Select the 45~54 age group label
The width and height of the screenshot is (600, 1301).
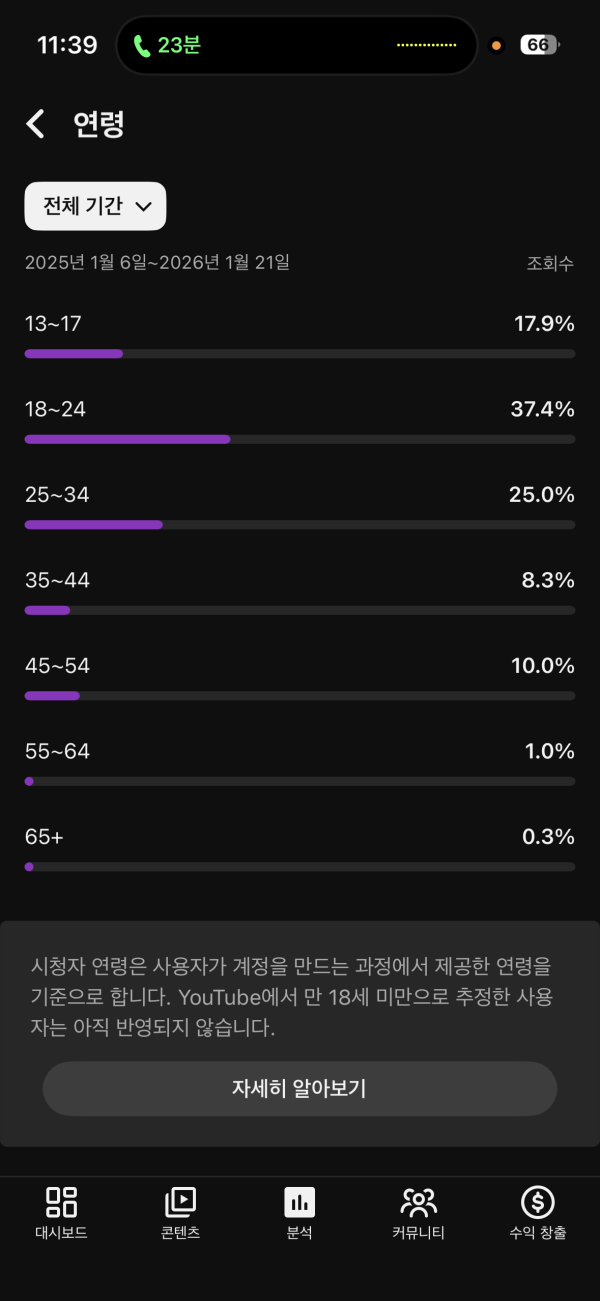click(x=57, y=666)
